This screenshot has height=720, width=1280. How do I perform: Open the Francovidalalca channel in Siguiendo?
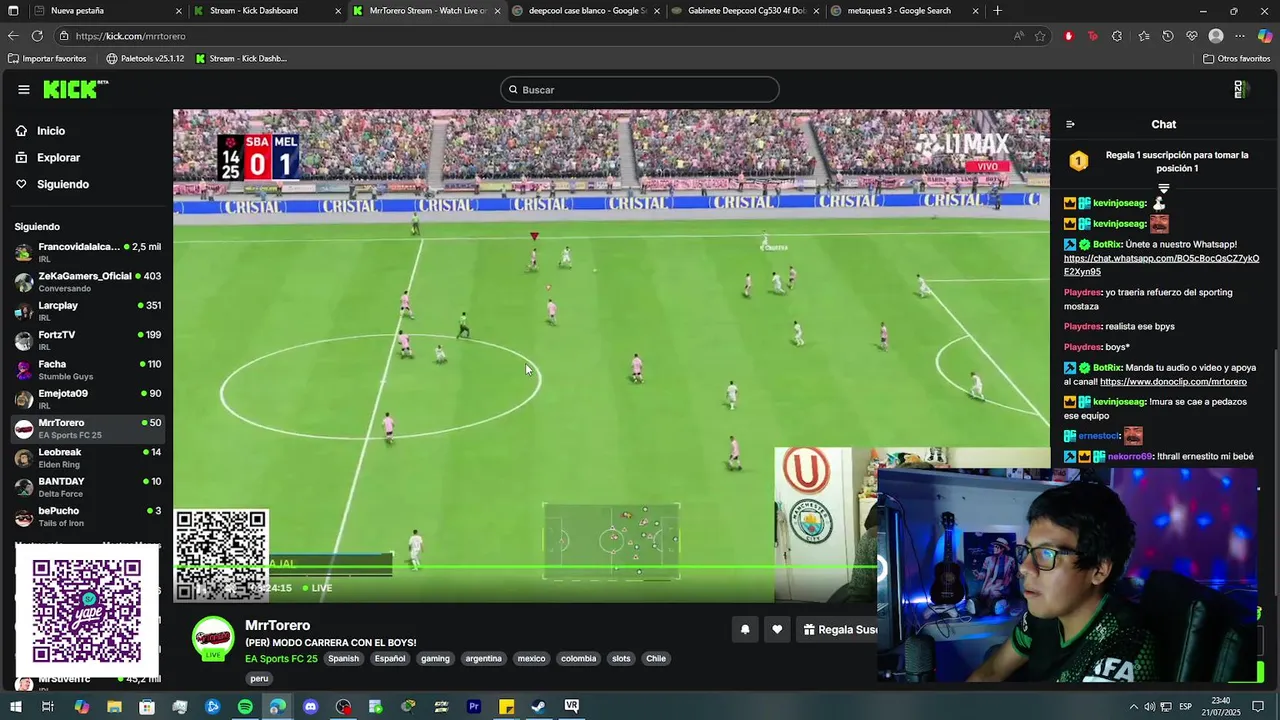pyautogui.click(x=88, y=252)
